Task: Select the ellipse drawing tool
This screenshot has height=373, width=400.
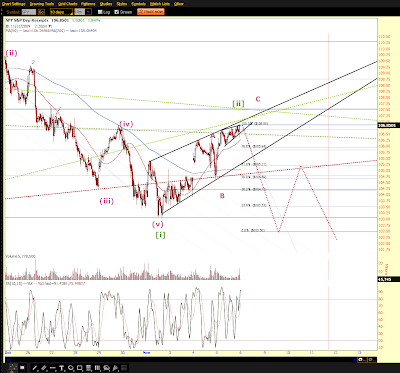Action: click(x=71, y=368)
